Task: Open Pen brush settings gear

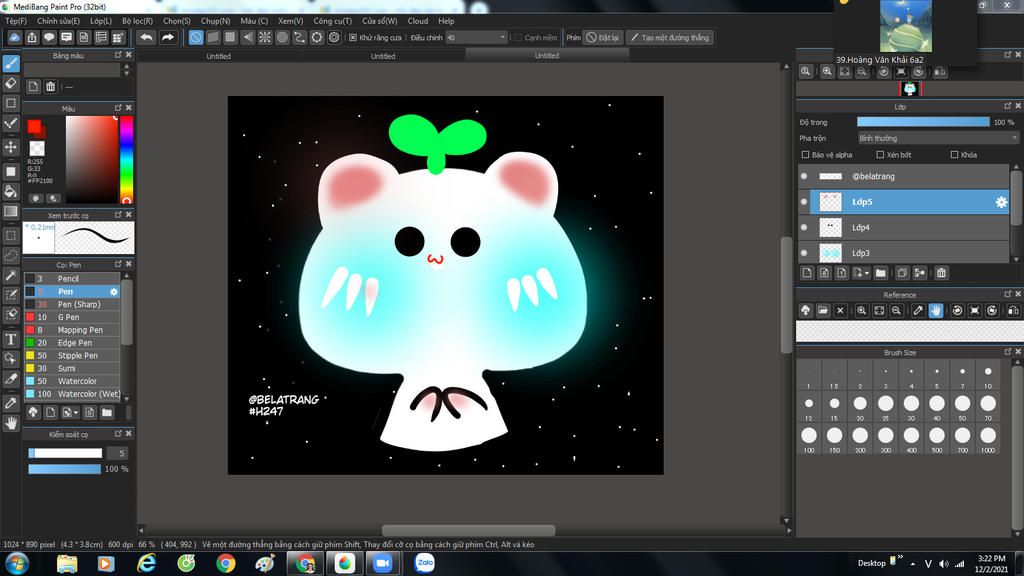Action: [x=114, y=292]
